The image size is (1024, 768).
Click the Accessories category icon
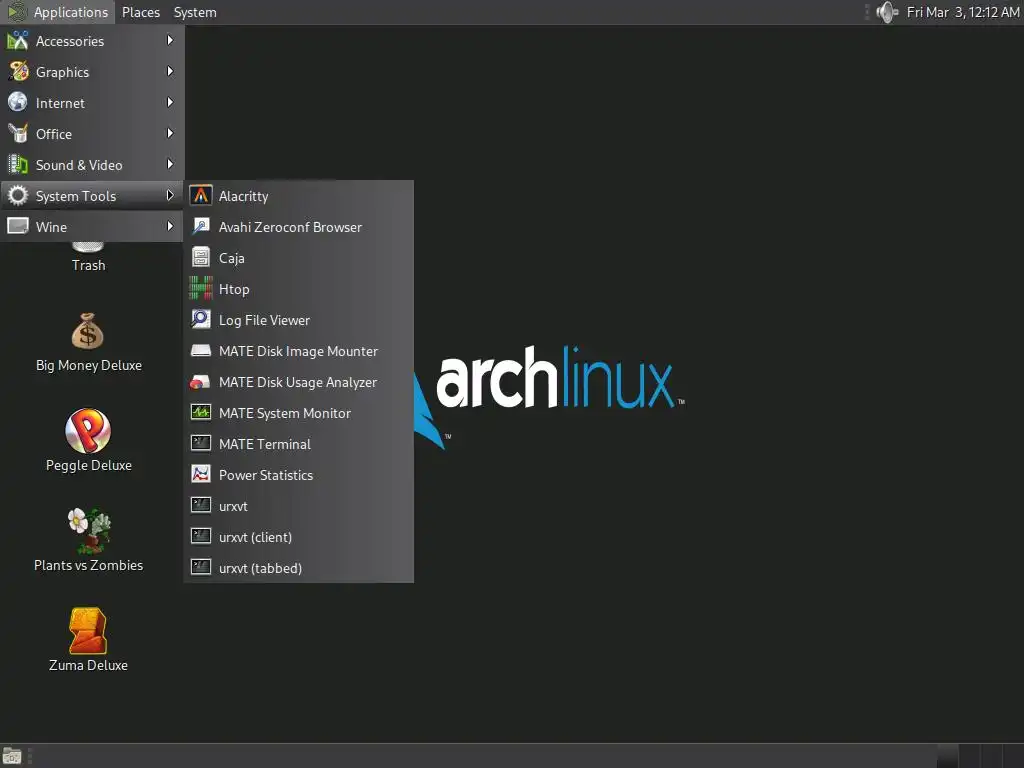pyautogui.click(x=18, y=40)
